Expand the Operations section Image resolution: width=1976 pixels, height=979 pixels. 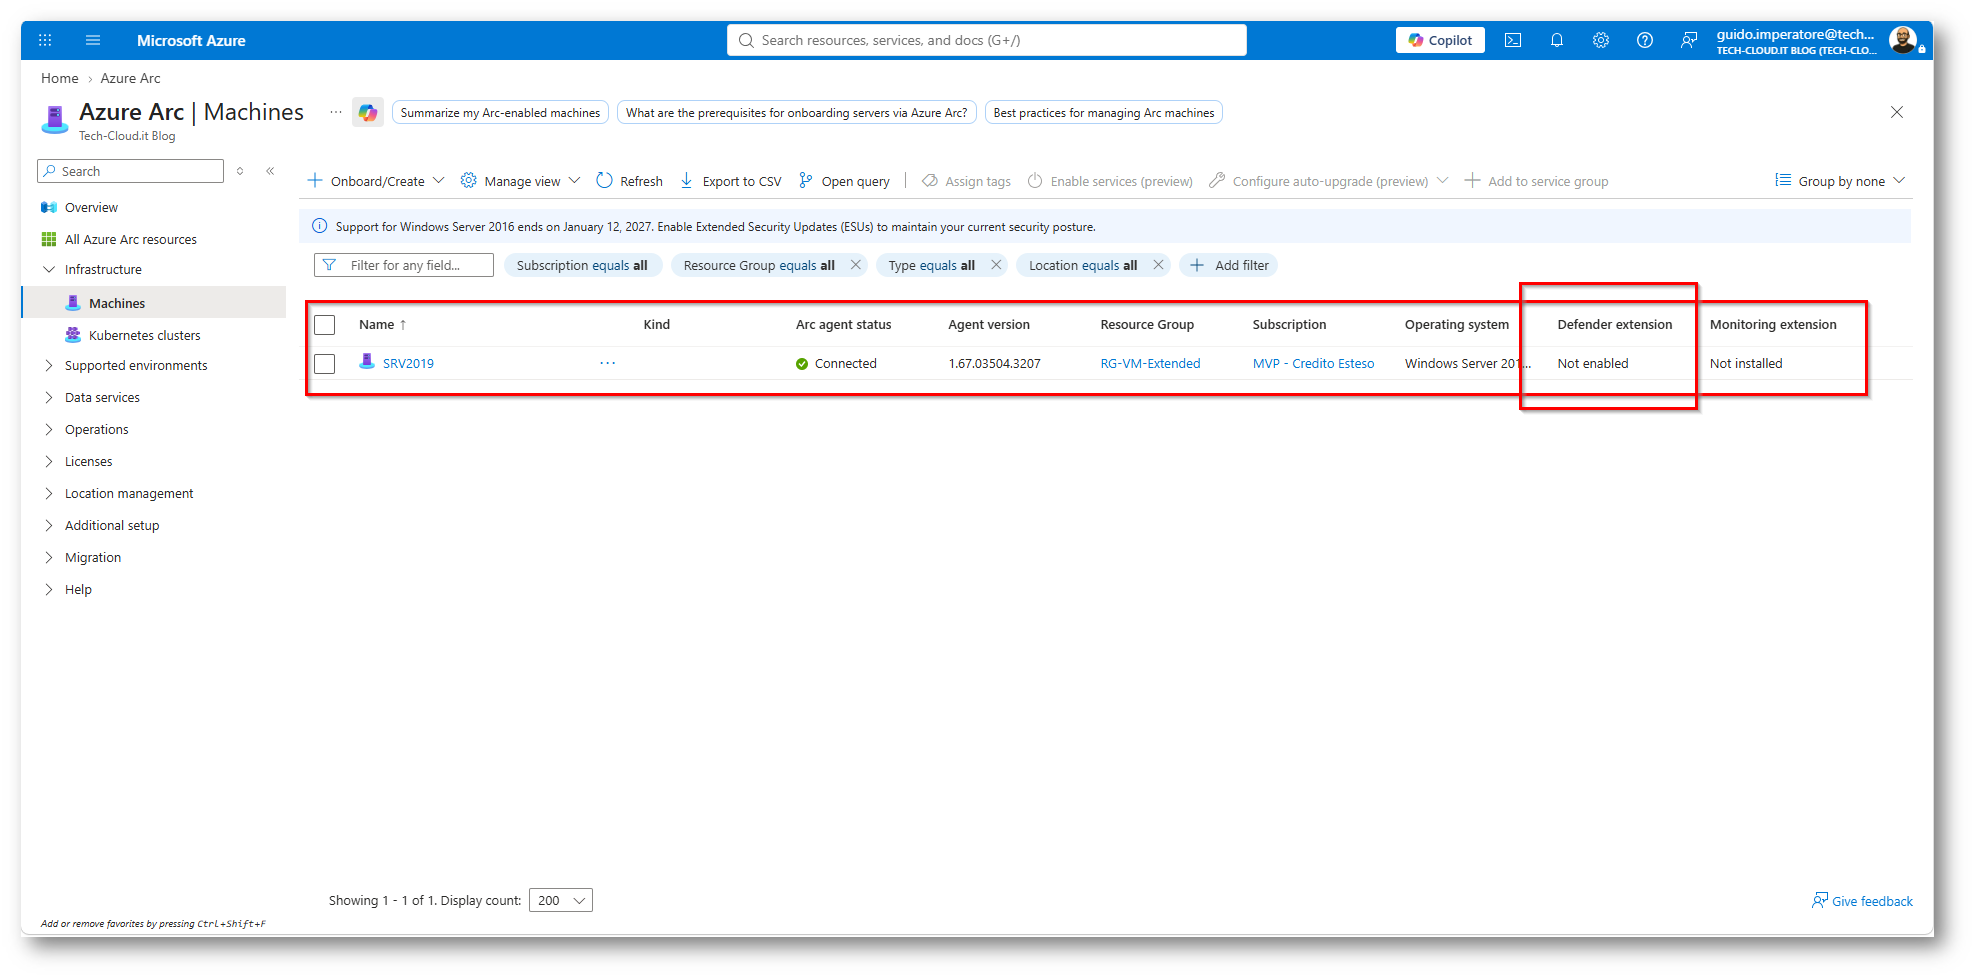[x=49, y=429]
